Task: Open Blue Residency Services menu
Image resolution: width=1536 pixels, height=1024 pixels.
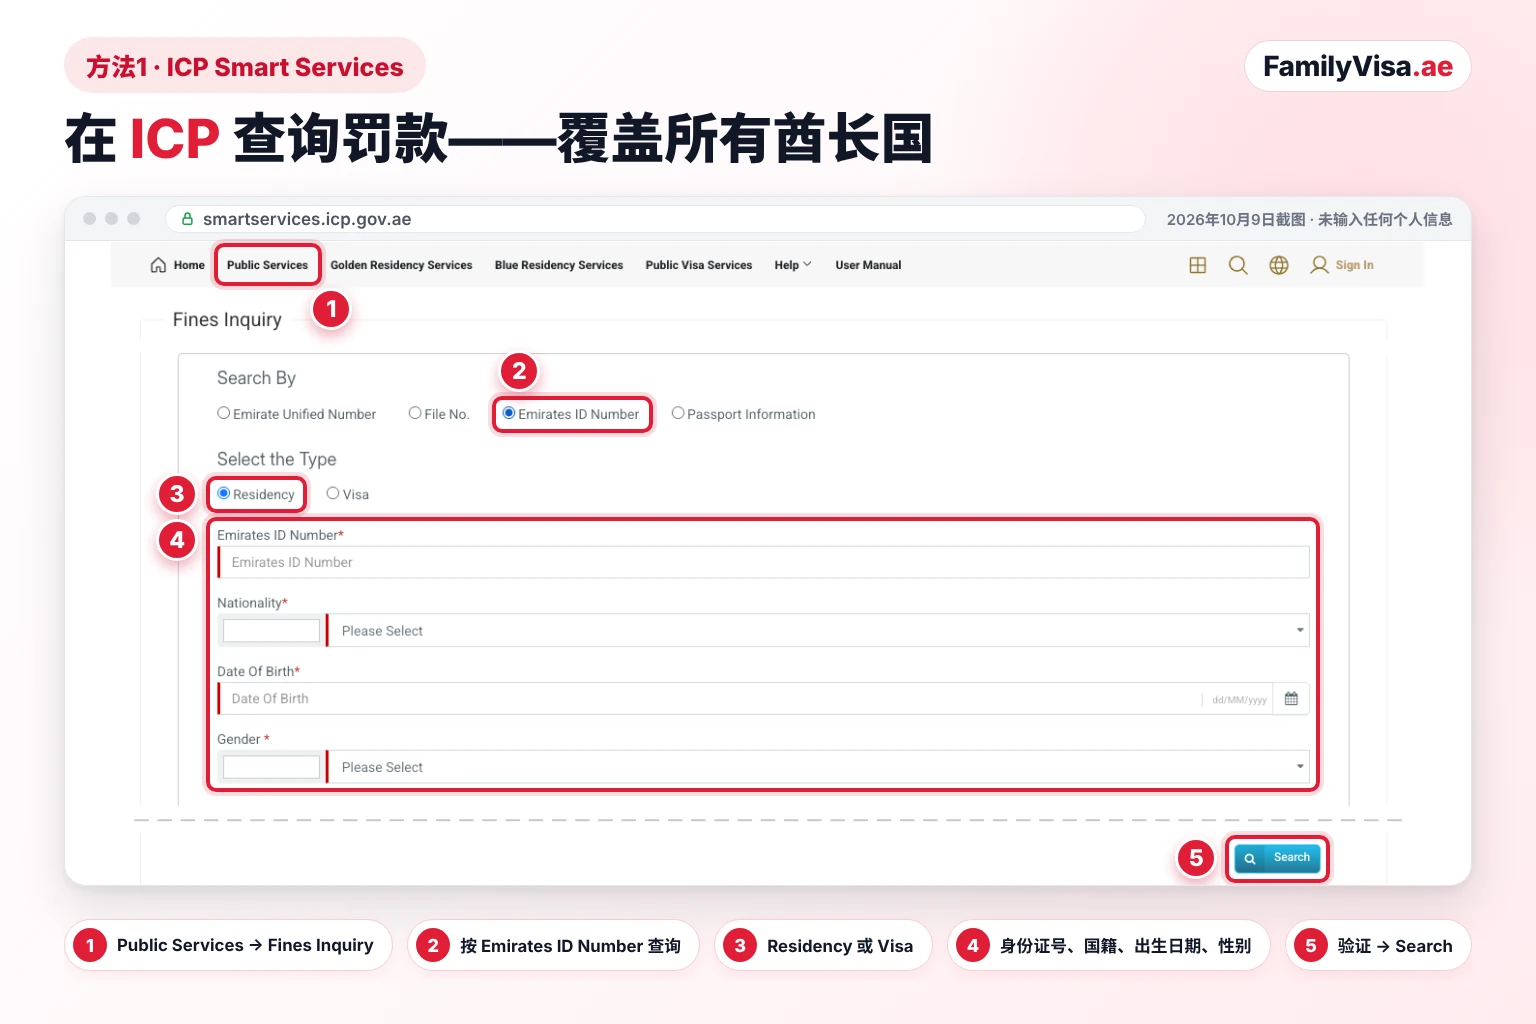Action: pyautogui.click(x=559, y=265)
